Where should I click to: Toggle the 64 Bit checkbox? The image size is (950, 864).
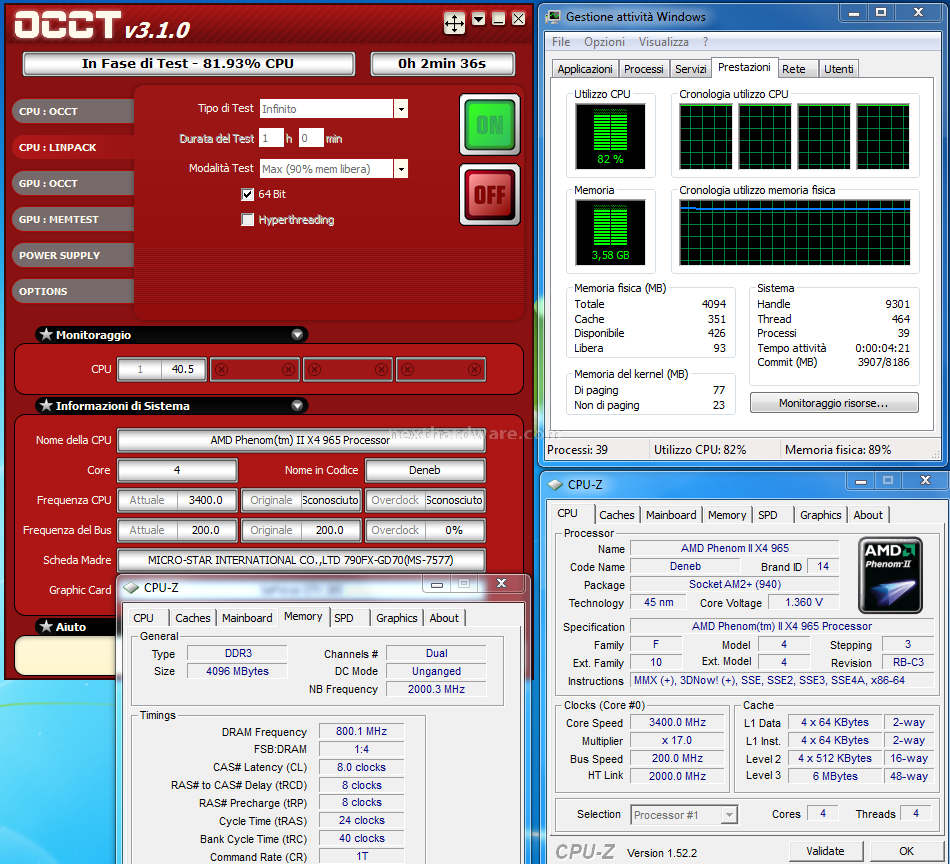(x=247, y=194)
